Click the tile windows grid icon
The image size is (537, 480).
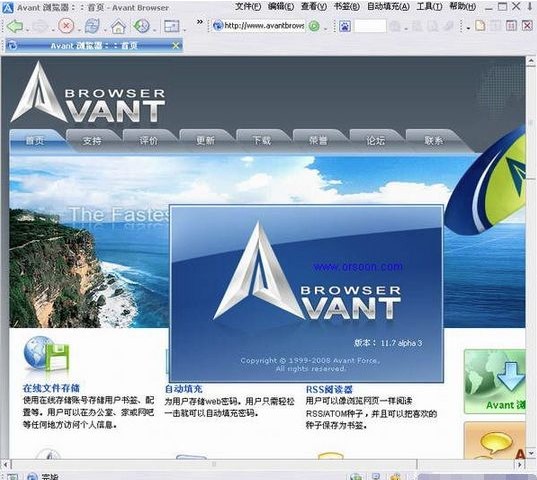(x=511, y=26)
